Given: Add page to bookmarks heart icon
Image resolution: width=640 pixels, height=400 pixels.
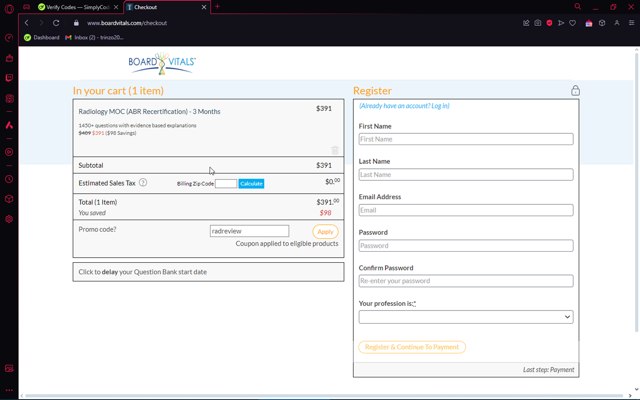Looking at the screenshot, I should tap(573, 23).
